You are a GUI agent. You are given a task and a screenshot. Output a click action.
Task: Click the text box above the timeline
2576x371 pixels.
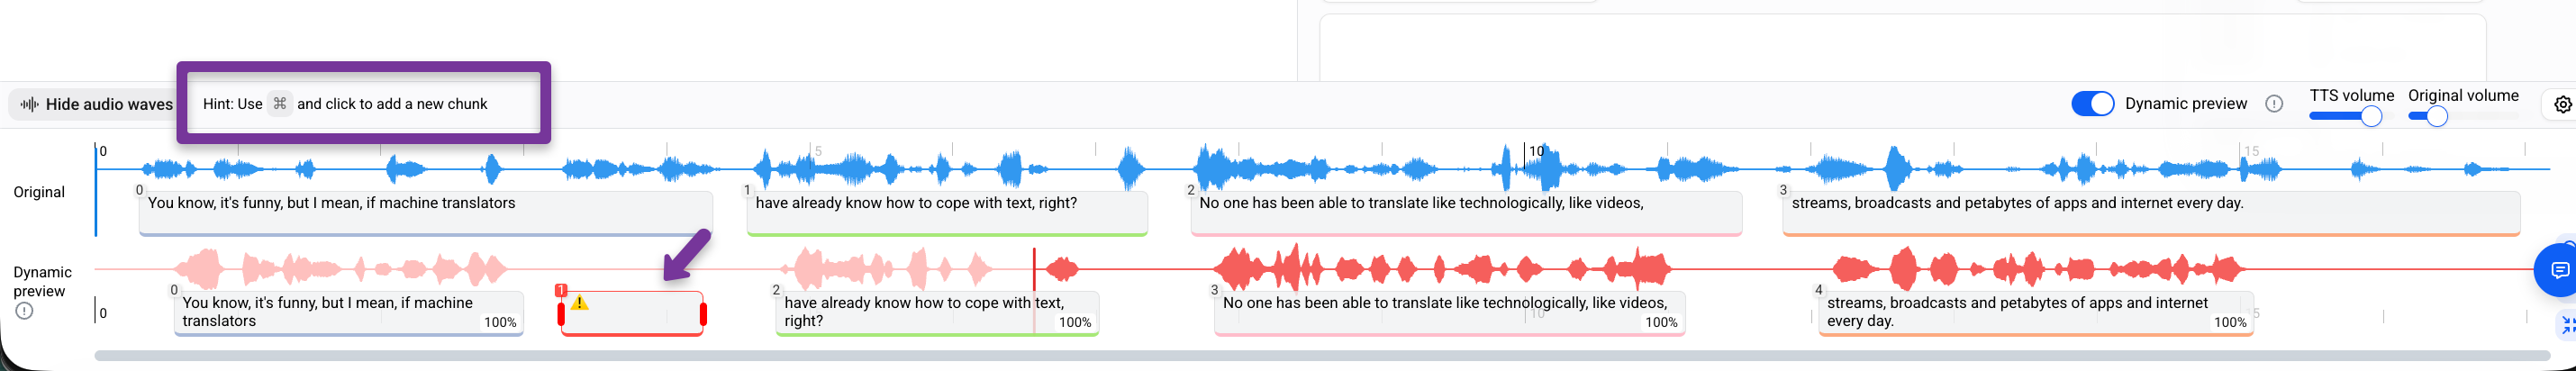tap(1902, 47)
